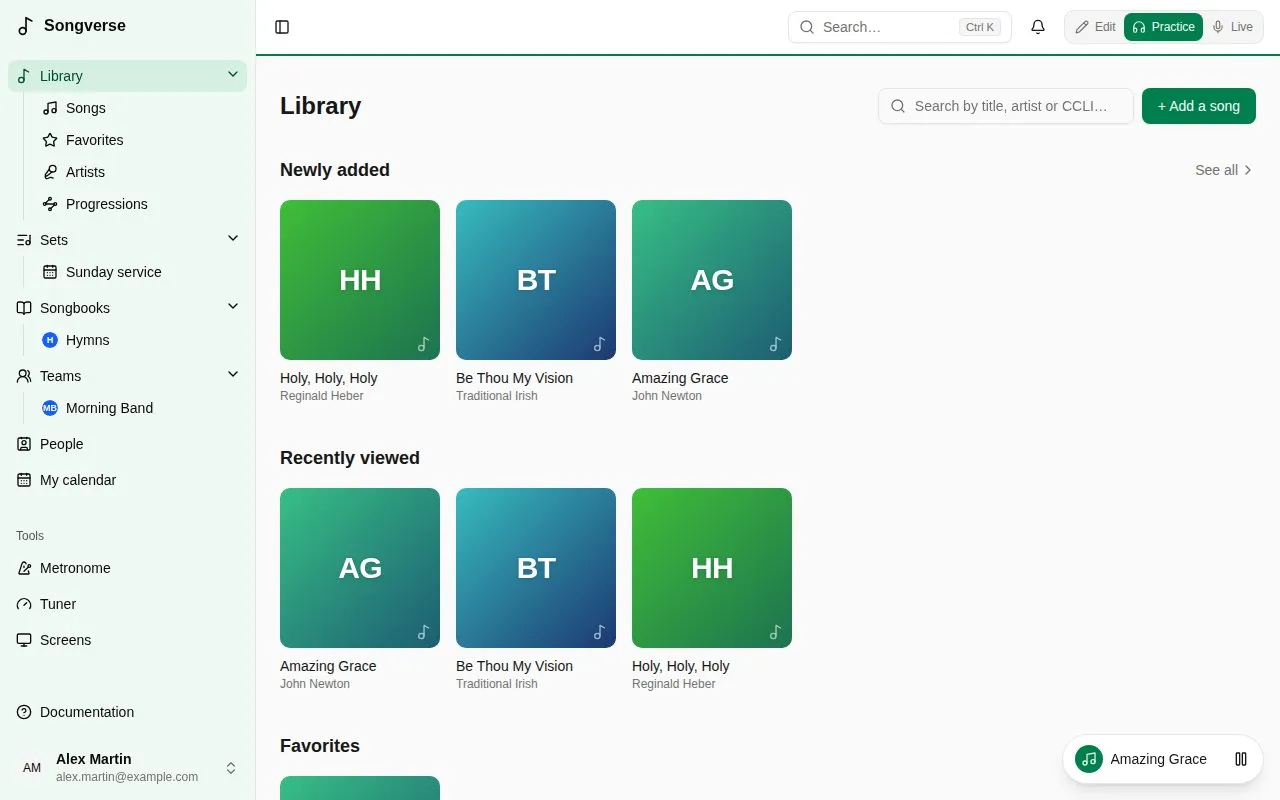Viewport: 1280px width, 800px height.
Task: Click the Reginald Heber artist under Newly added
Action: 322,396
